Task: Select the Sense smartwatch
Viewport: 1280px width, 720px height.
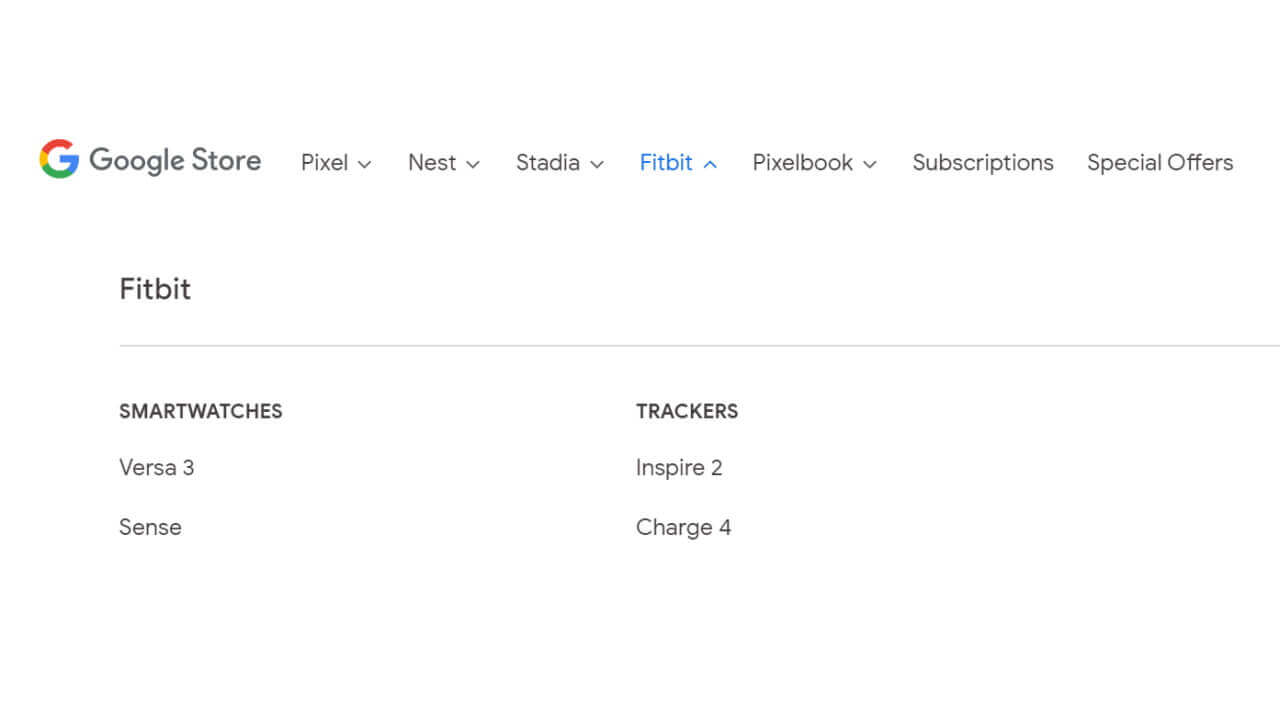Action: tap(150, 527)
